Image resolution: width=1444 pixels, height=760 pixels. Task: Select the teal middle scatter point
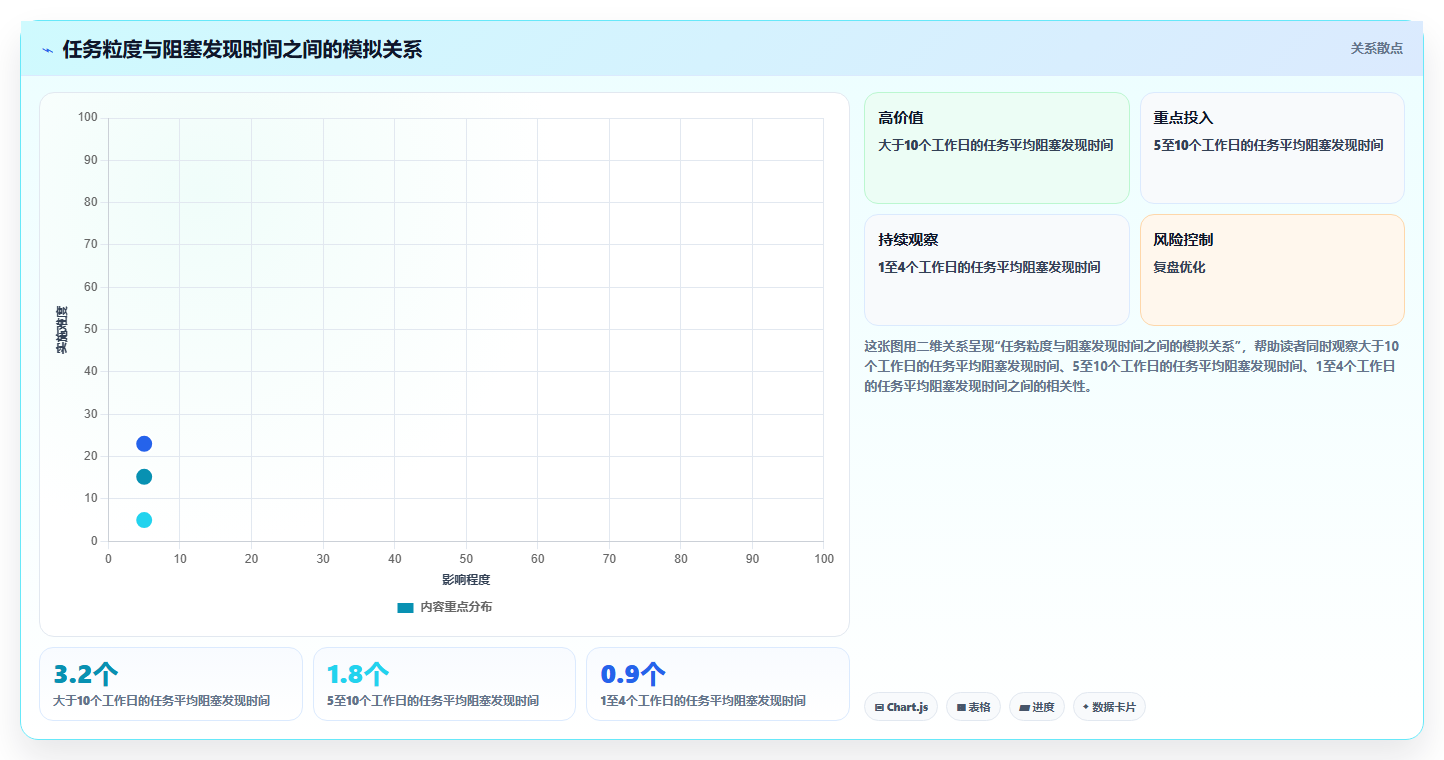(144, 477)
